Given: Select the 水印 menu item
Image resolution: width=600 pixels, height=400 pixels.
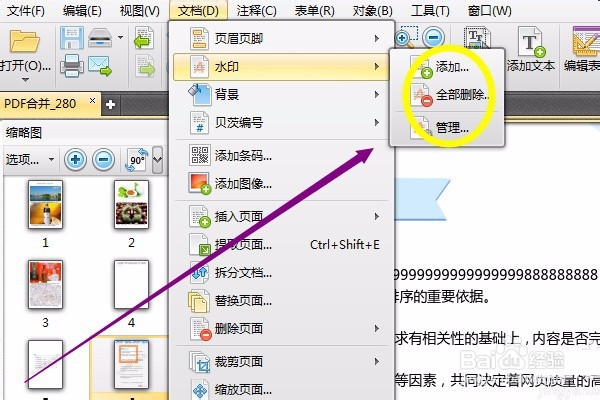Looking at the screenshot, I should [281, 67].
